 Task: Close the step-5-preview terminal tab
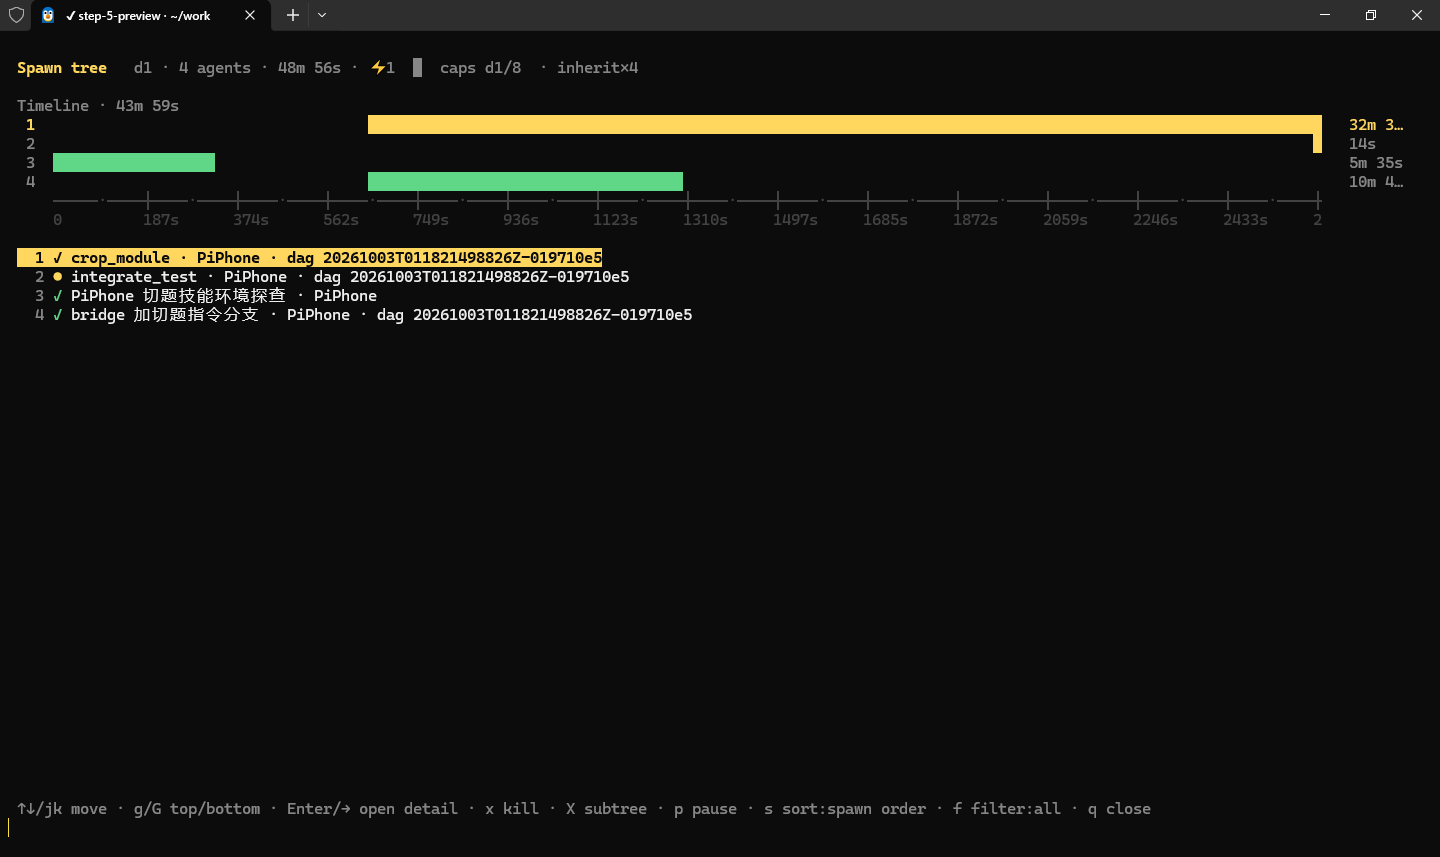click(250, 15)
